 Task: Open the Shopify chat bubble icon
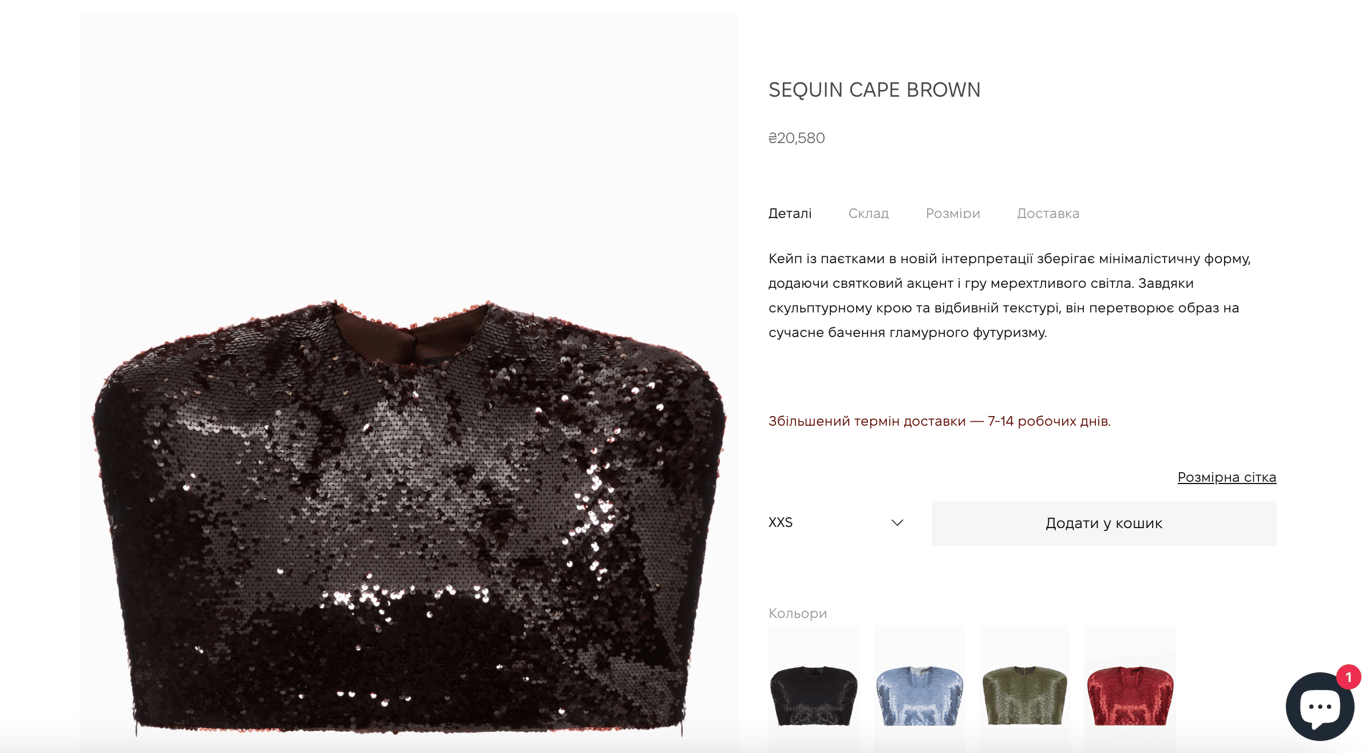click(1319, 706)
